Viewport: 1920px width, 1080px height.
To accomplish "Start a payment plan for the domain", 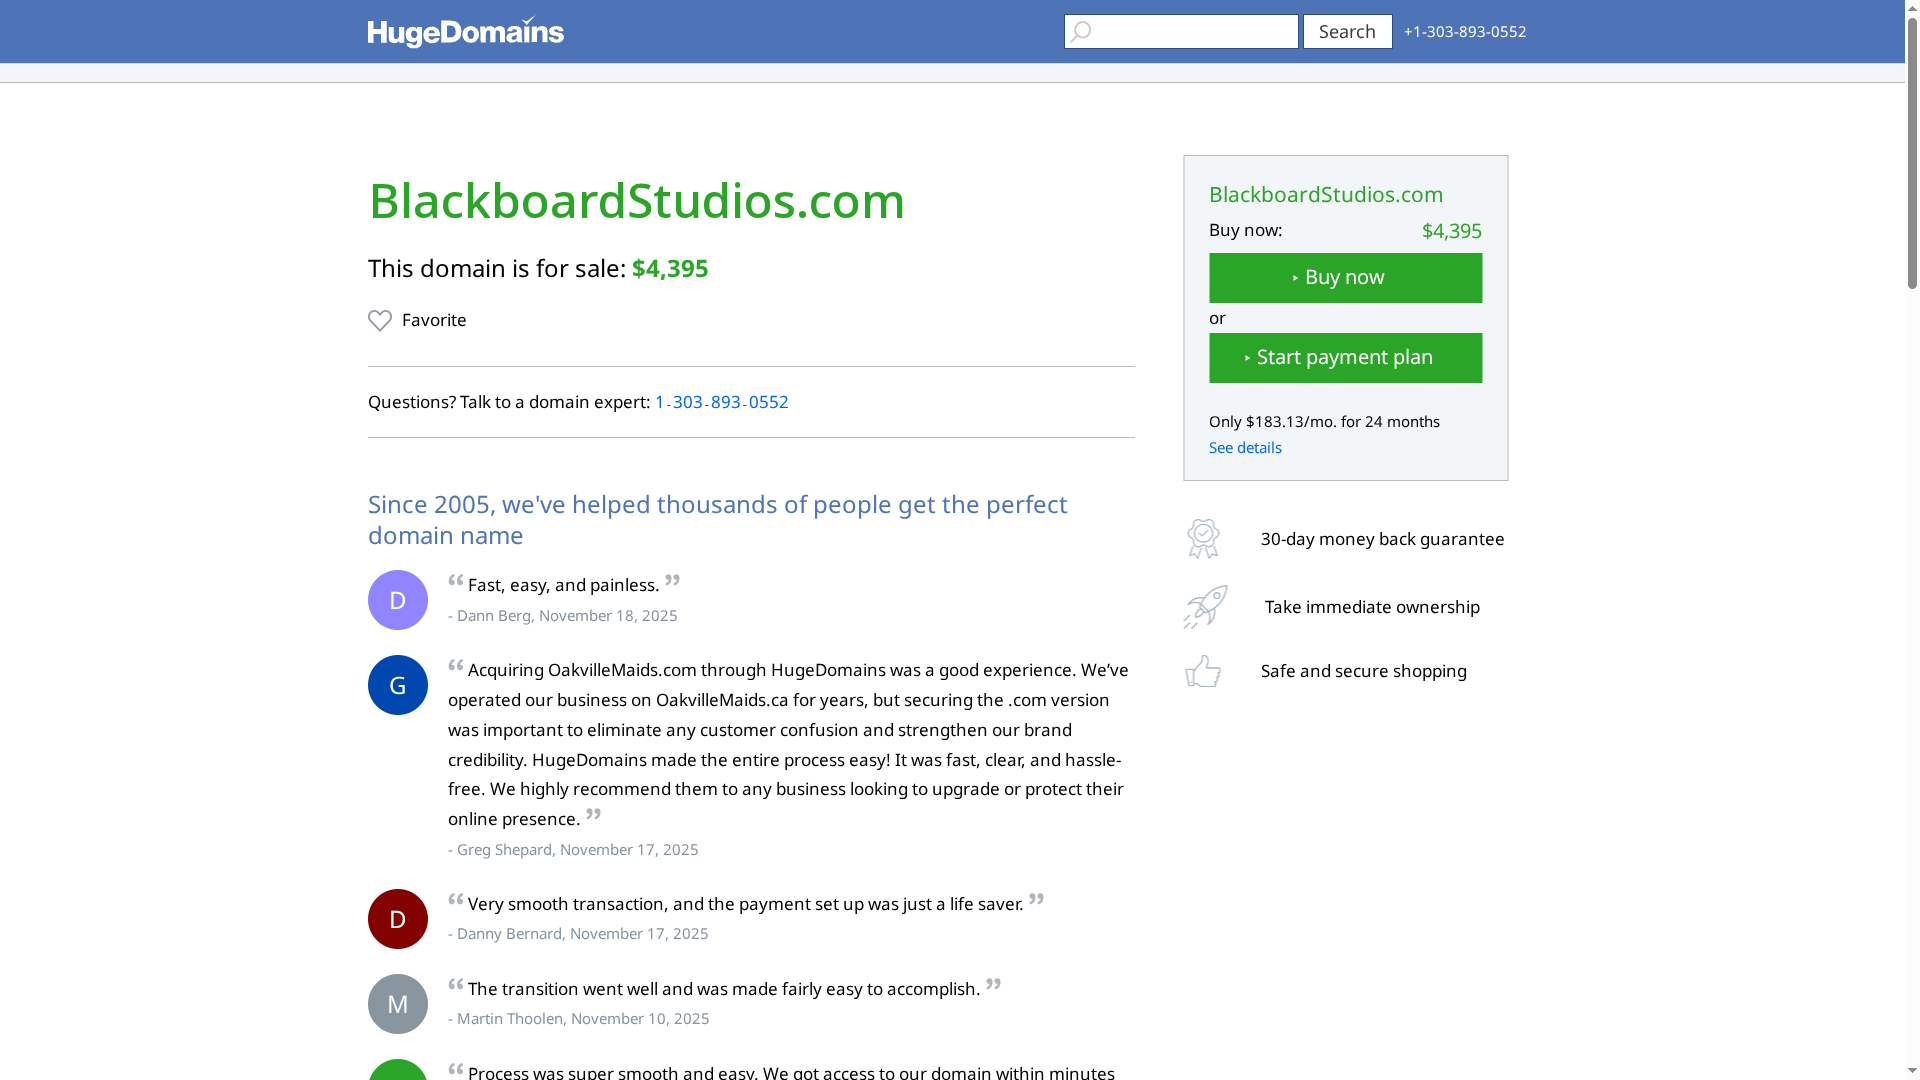I will (x=1345, y=357).
